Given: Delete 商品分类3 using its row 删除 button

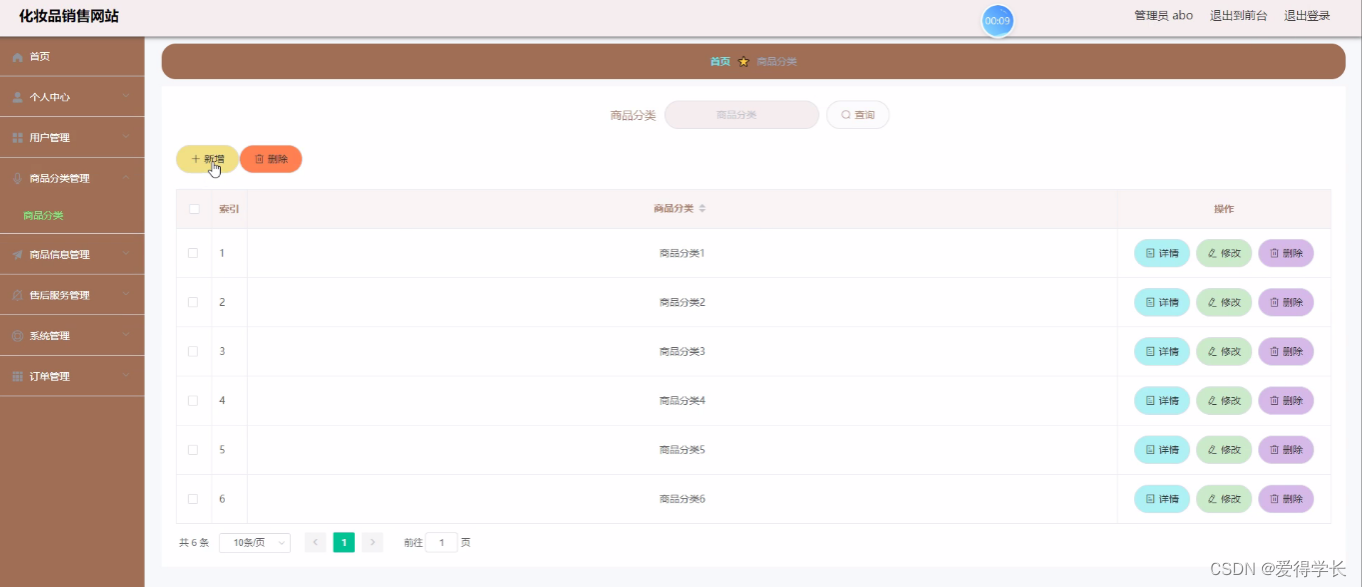Looking at the screenshot, I should (x=1286, y=351).
